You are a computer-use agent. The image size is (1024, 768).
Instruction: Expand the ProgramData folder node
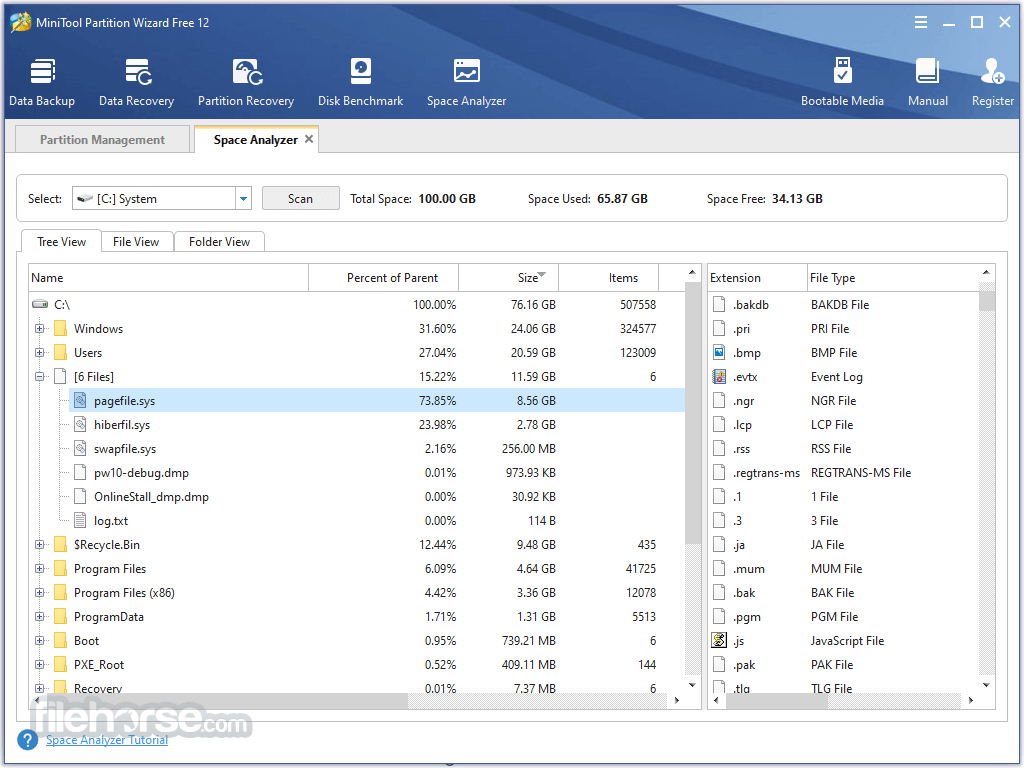pyautogui.click(x=39, y=616)
